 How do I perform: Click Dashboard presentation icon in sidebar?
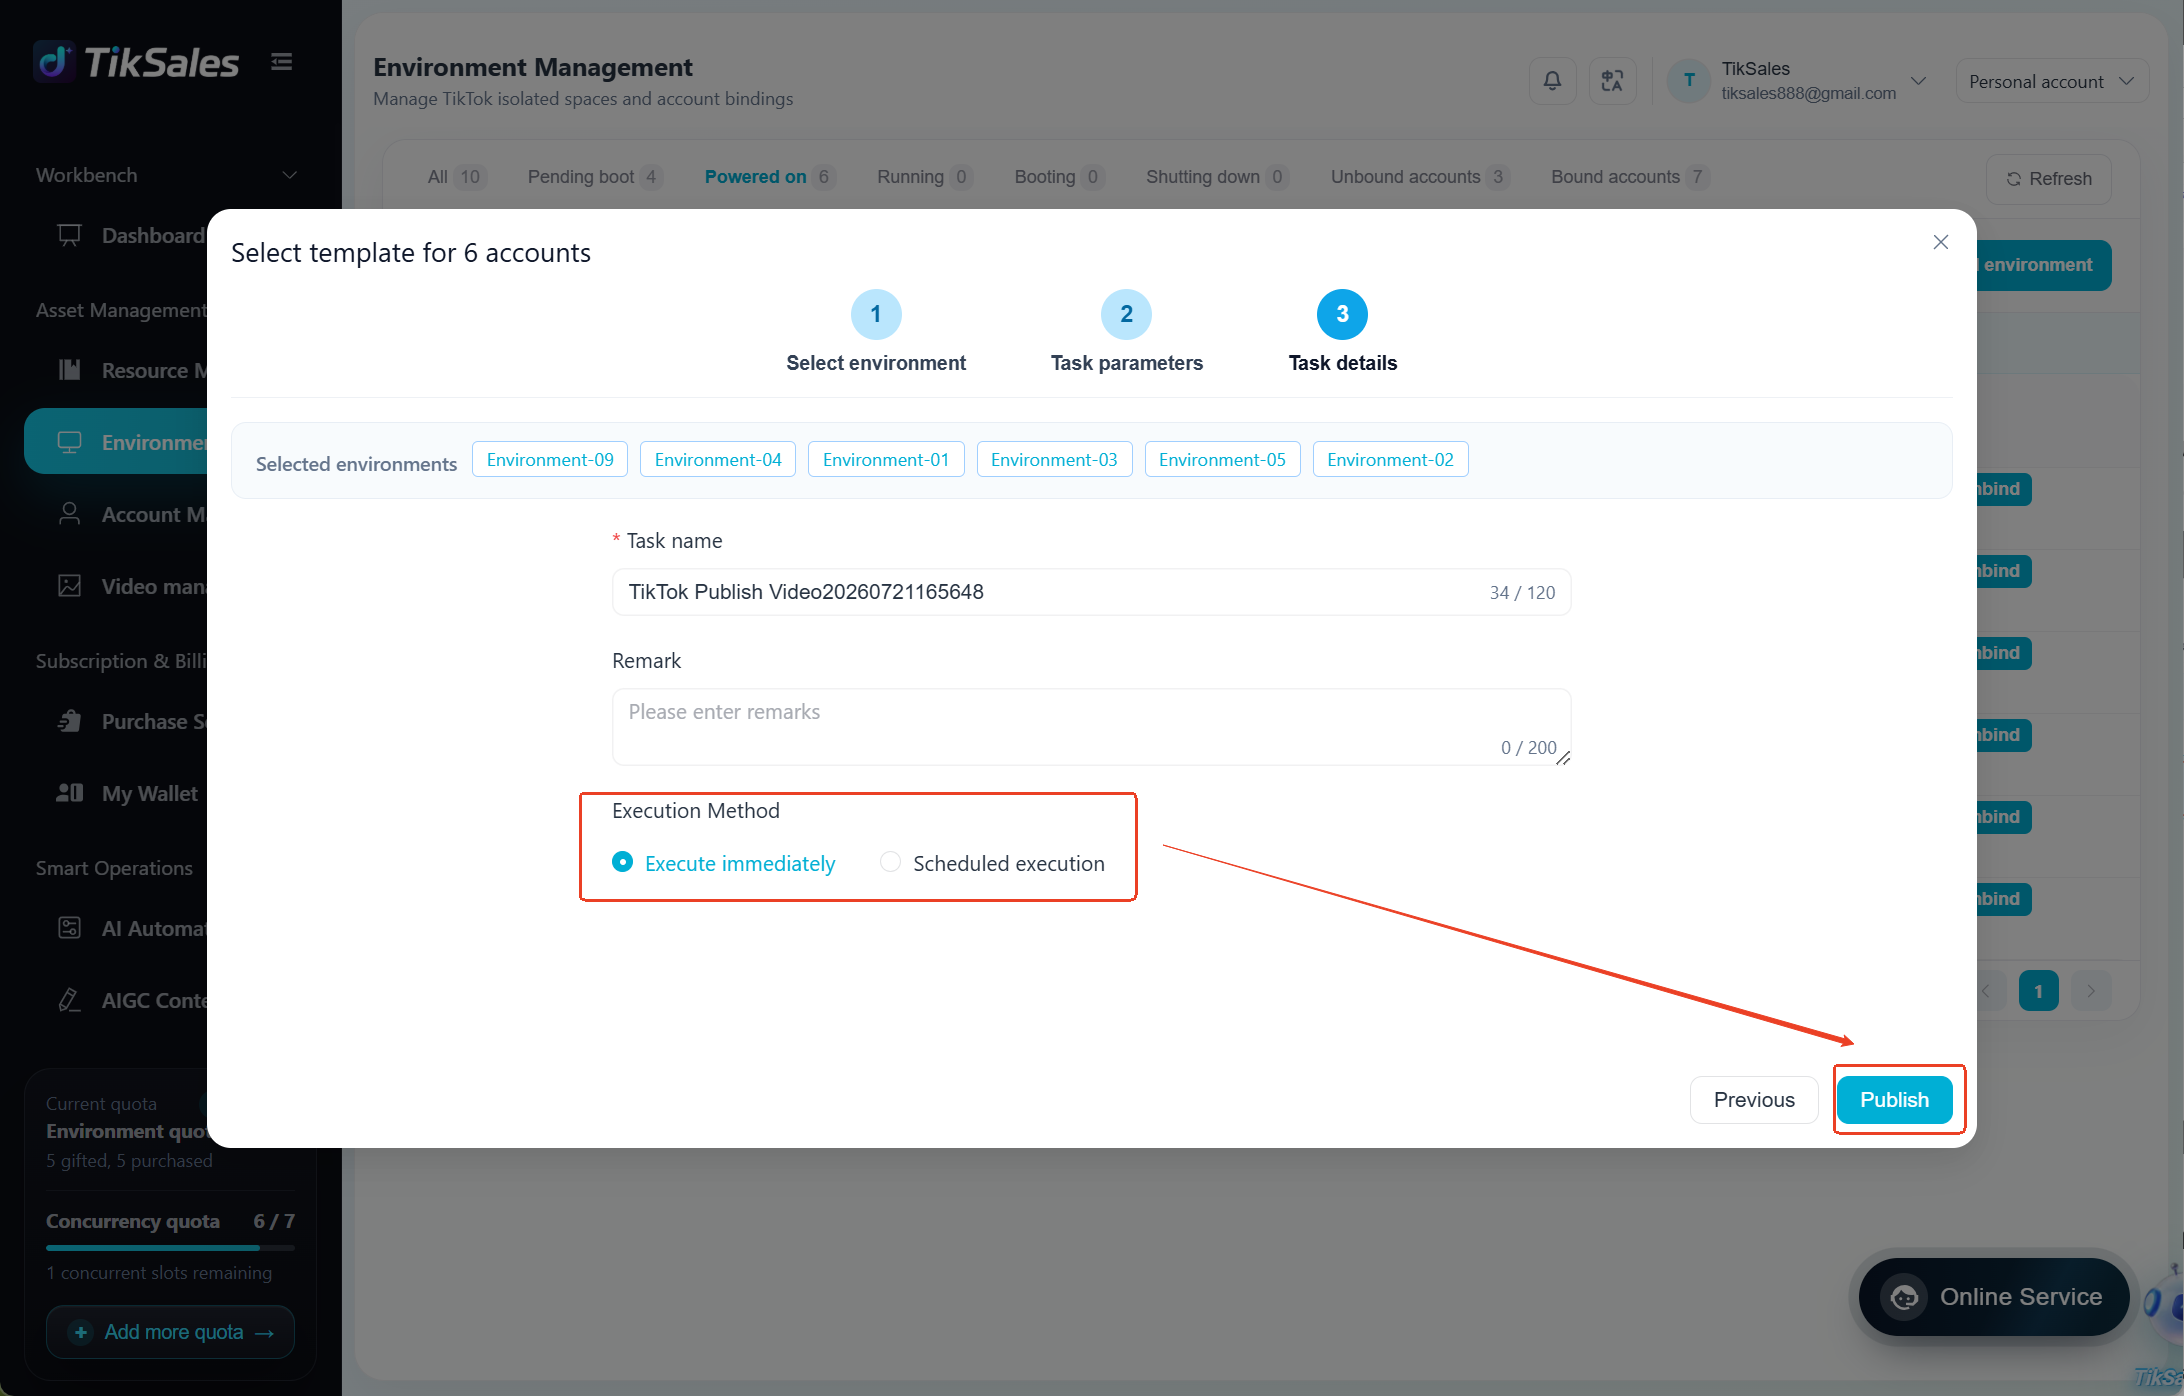click(x=69, y=235)
